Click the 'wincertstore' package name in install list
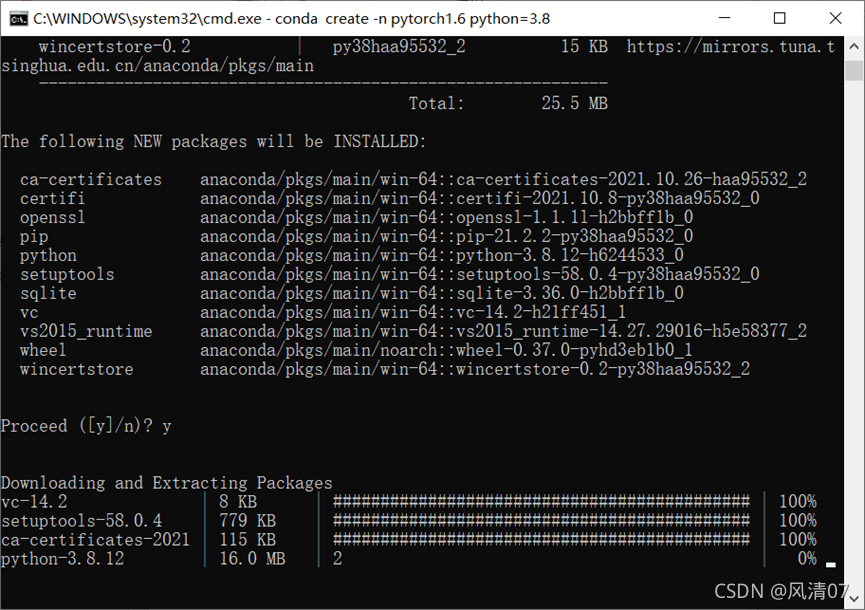865x610 pixels. (77, 369)
